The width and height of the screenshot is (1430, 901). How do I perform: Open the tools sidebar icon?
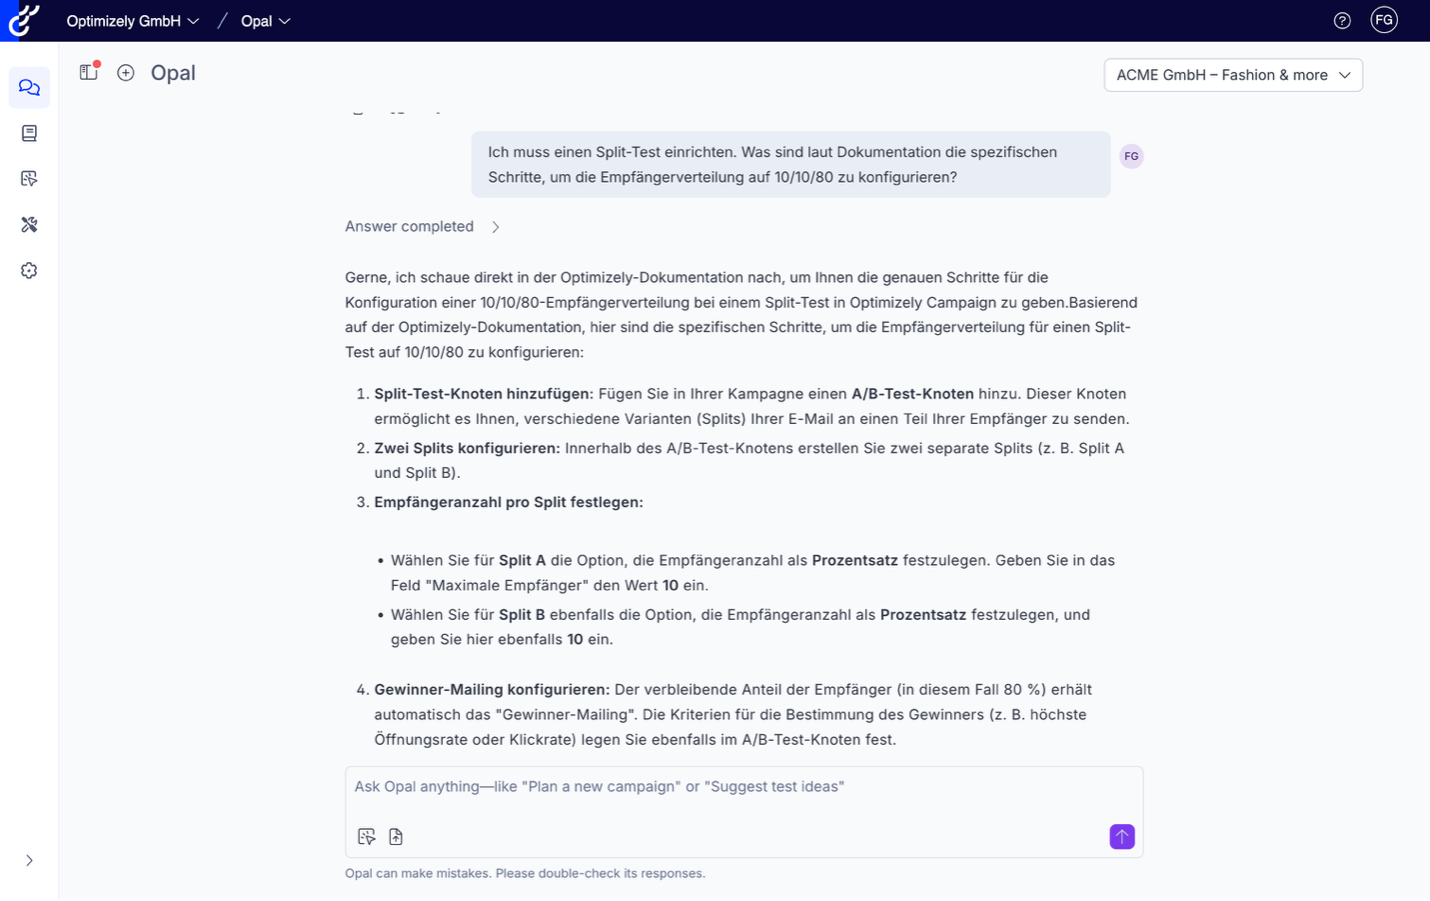click(29, 225)
